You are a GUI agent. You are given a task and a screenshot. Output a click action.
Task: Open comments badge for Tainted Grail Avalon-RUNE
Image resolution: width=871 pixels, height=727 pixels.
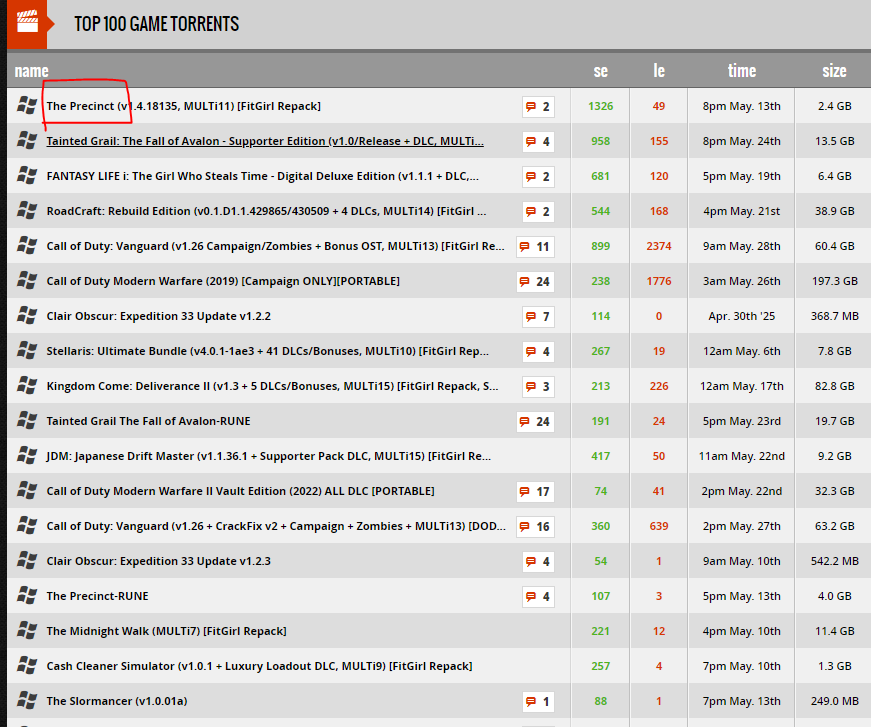(x=535, y=422)
